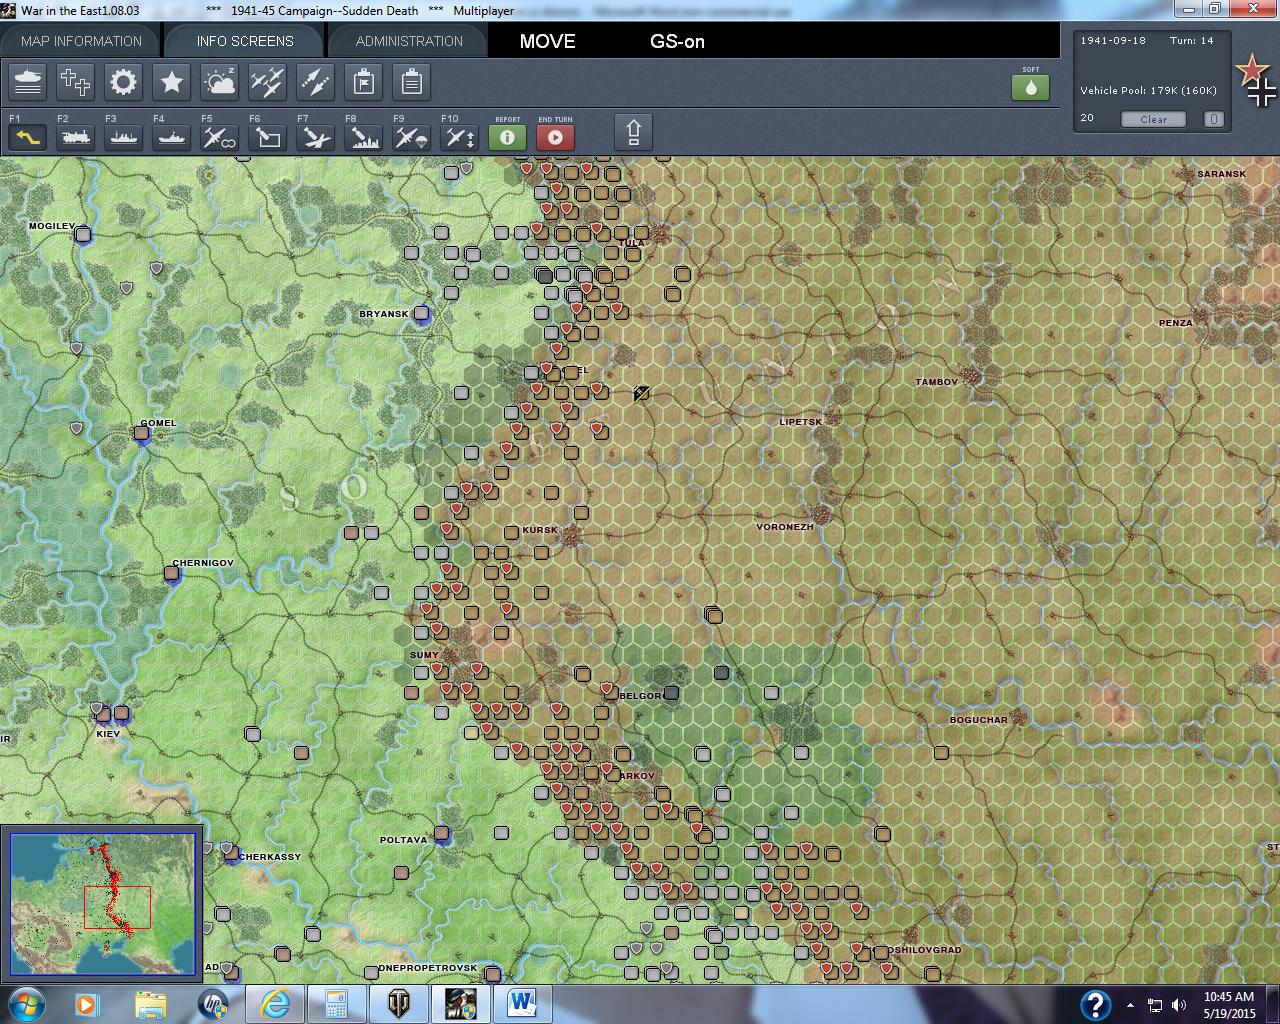Click the Chernigov city label

click(x=203, y=563)
